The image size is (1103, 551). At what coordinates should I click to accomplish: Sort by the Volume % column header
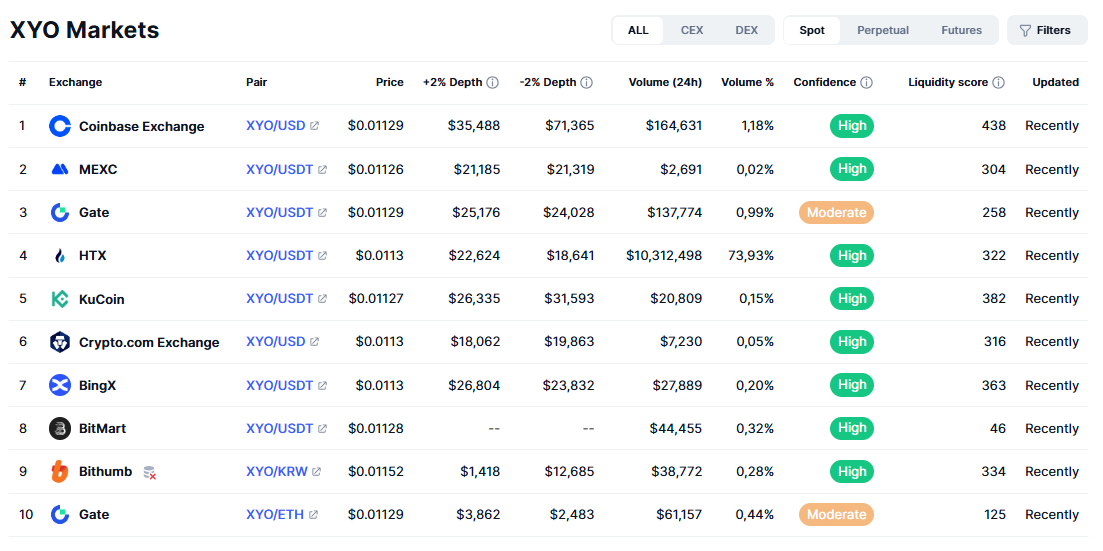pos(747,82)
